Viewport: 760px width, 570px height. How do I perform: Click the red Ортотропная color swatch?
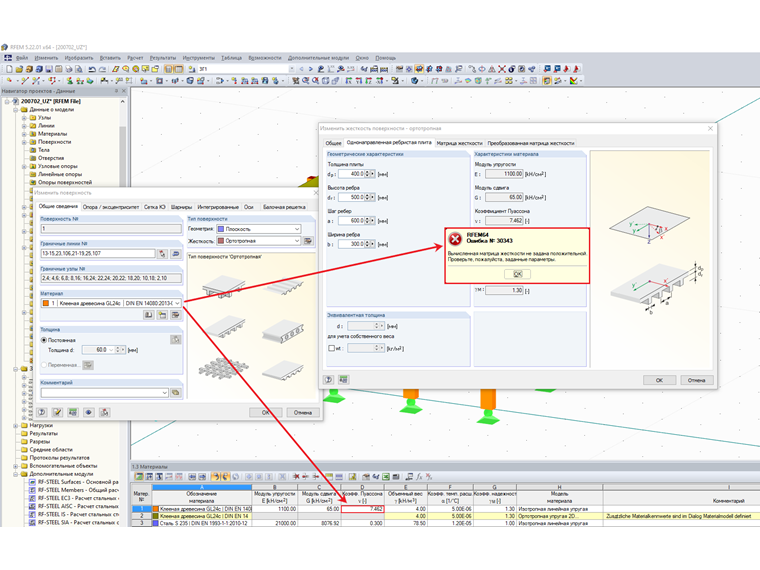coord(221,241)
